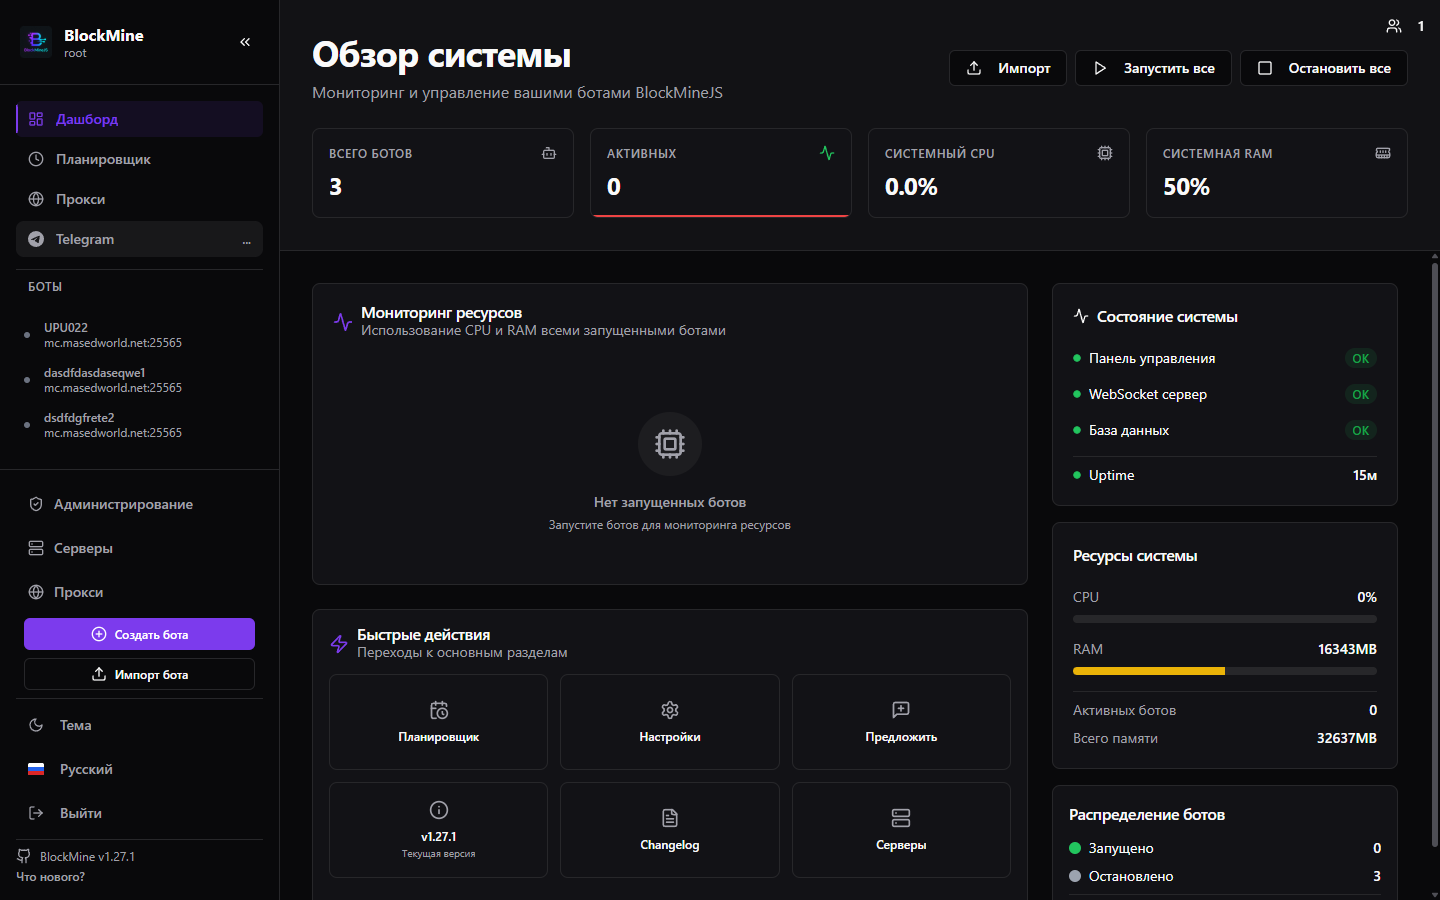This screenshot has width=1440, height=900.
Task: Open the users icon in top-right corner
Action: coord(1394,26)
